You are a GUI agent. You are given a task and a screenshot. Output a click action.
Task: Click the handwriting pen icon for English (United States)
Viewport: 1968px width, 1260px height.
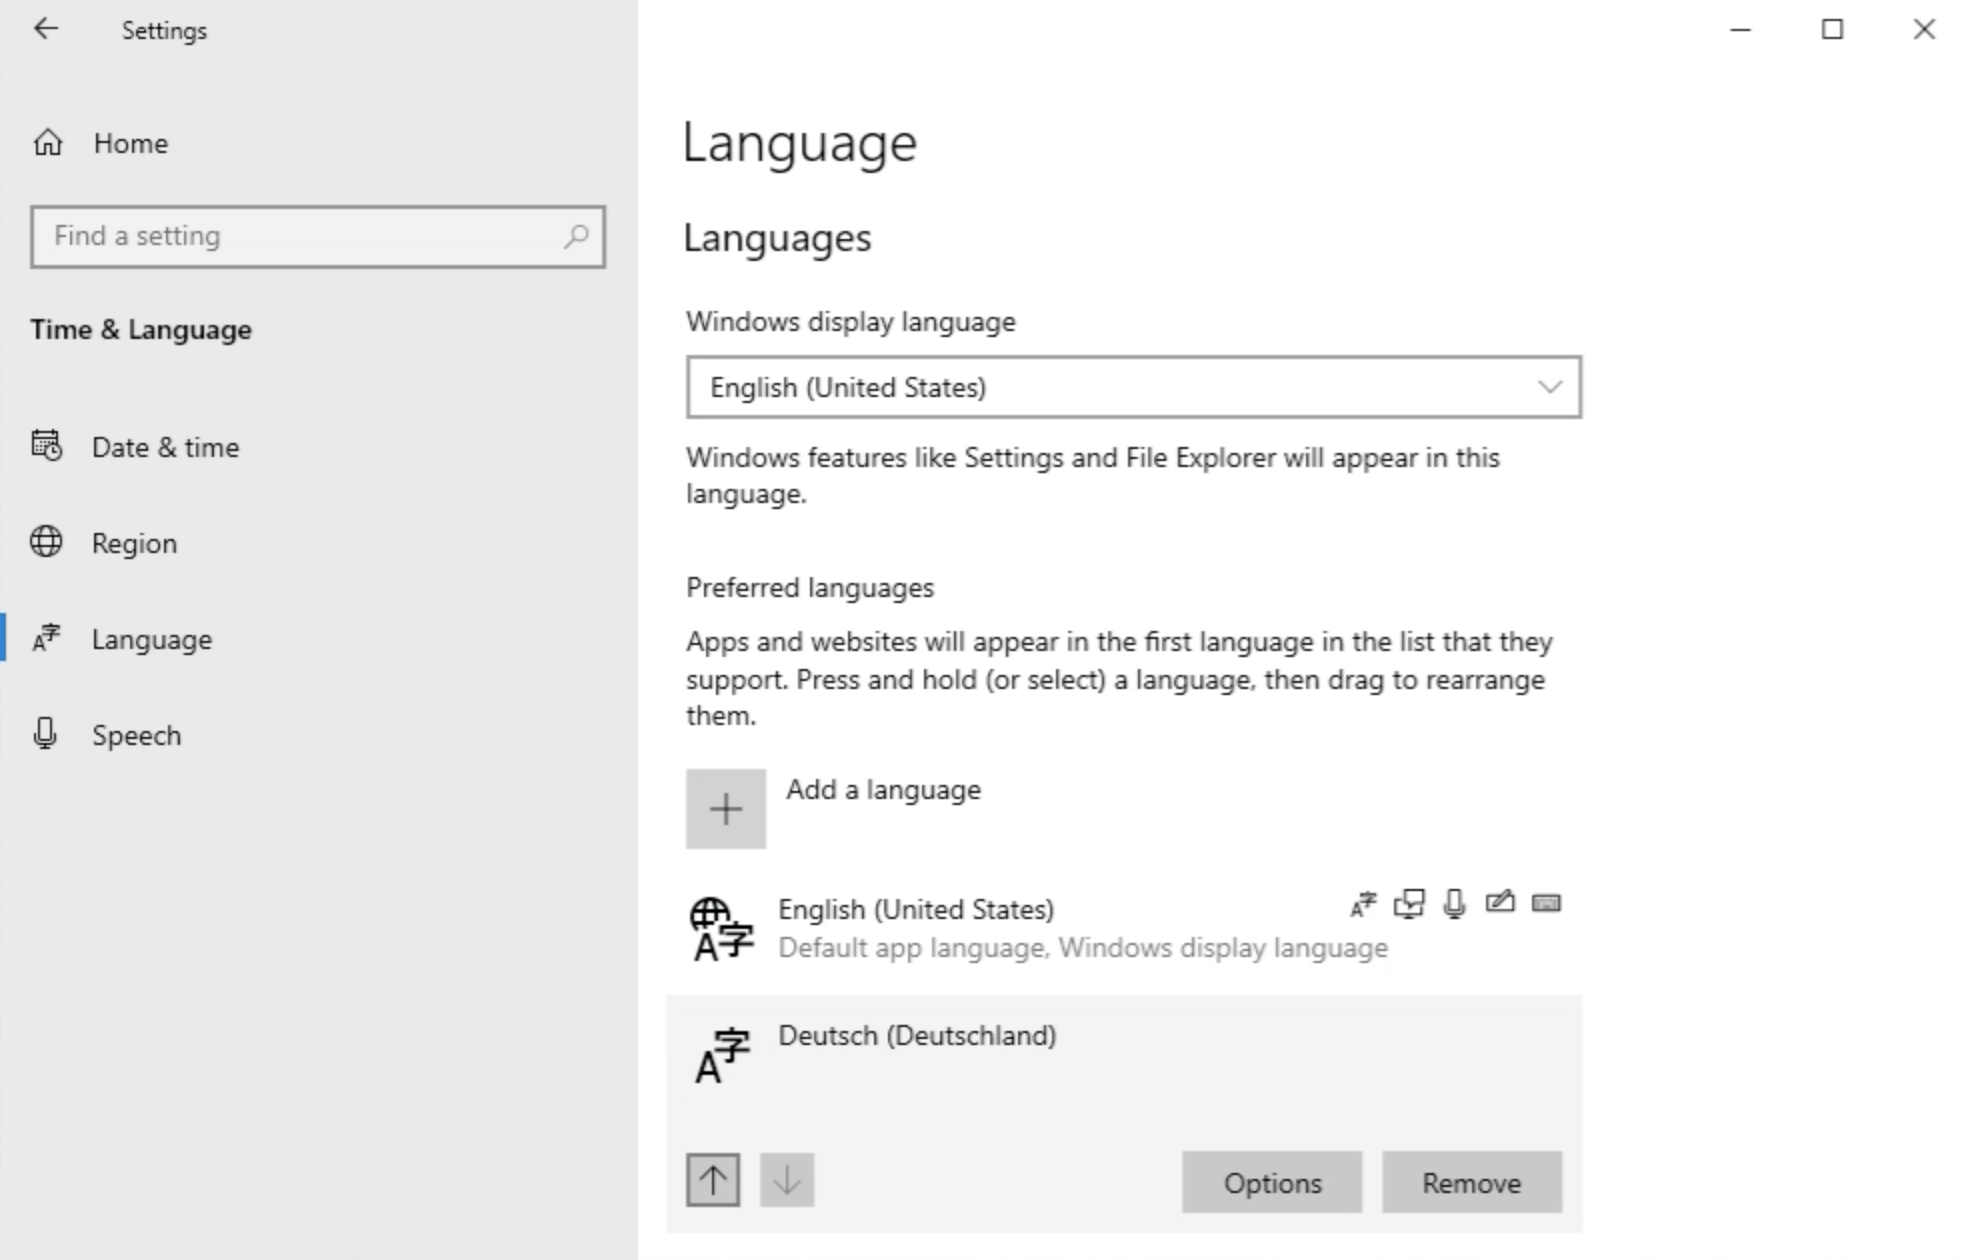point(1500,903)
